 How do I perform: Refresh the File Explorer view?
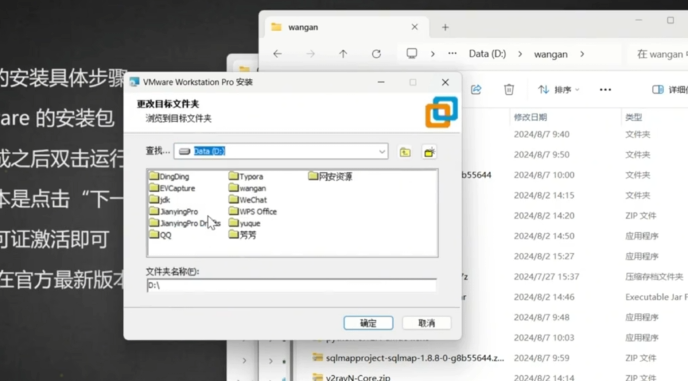376,54
